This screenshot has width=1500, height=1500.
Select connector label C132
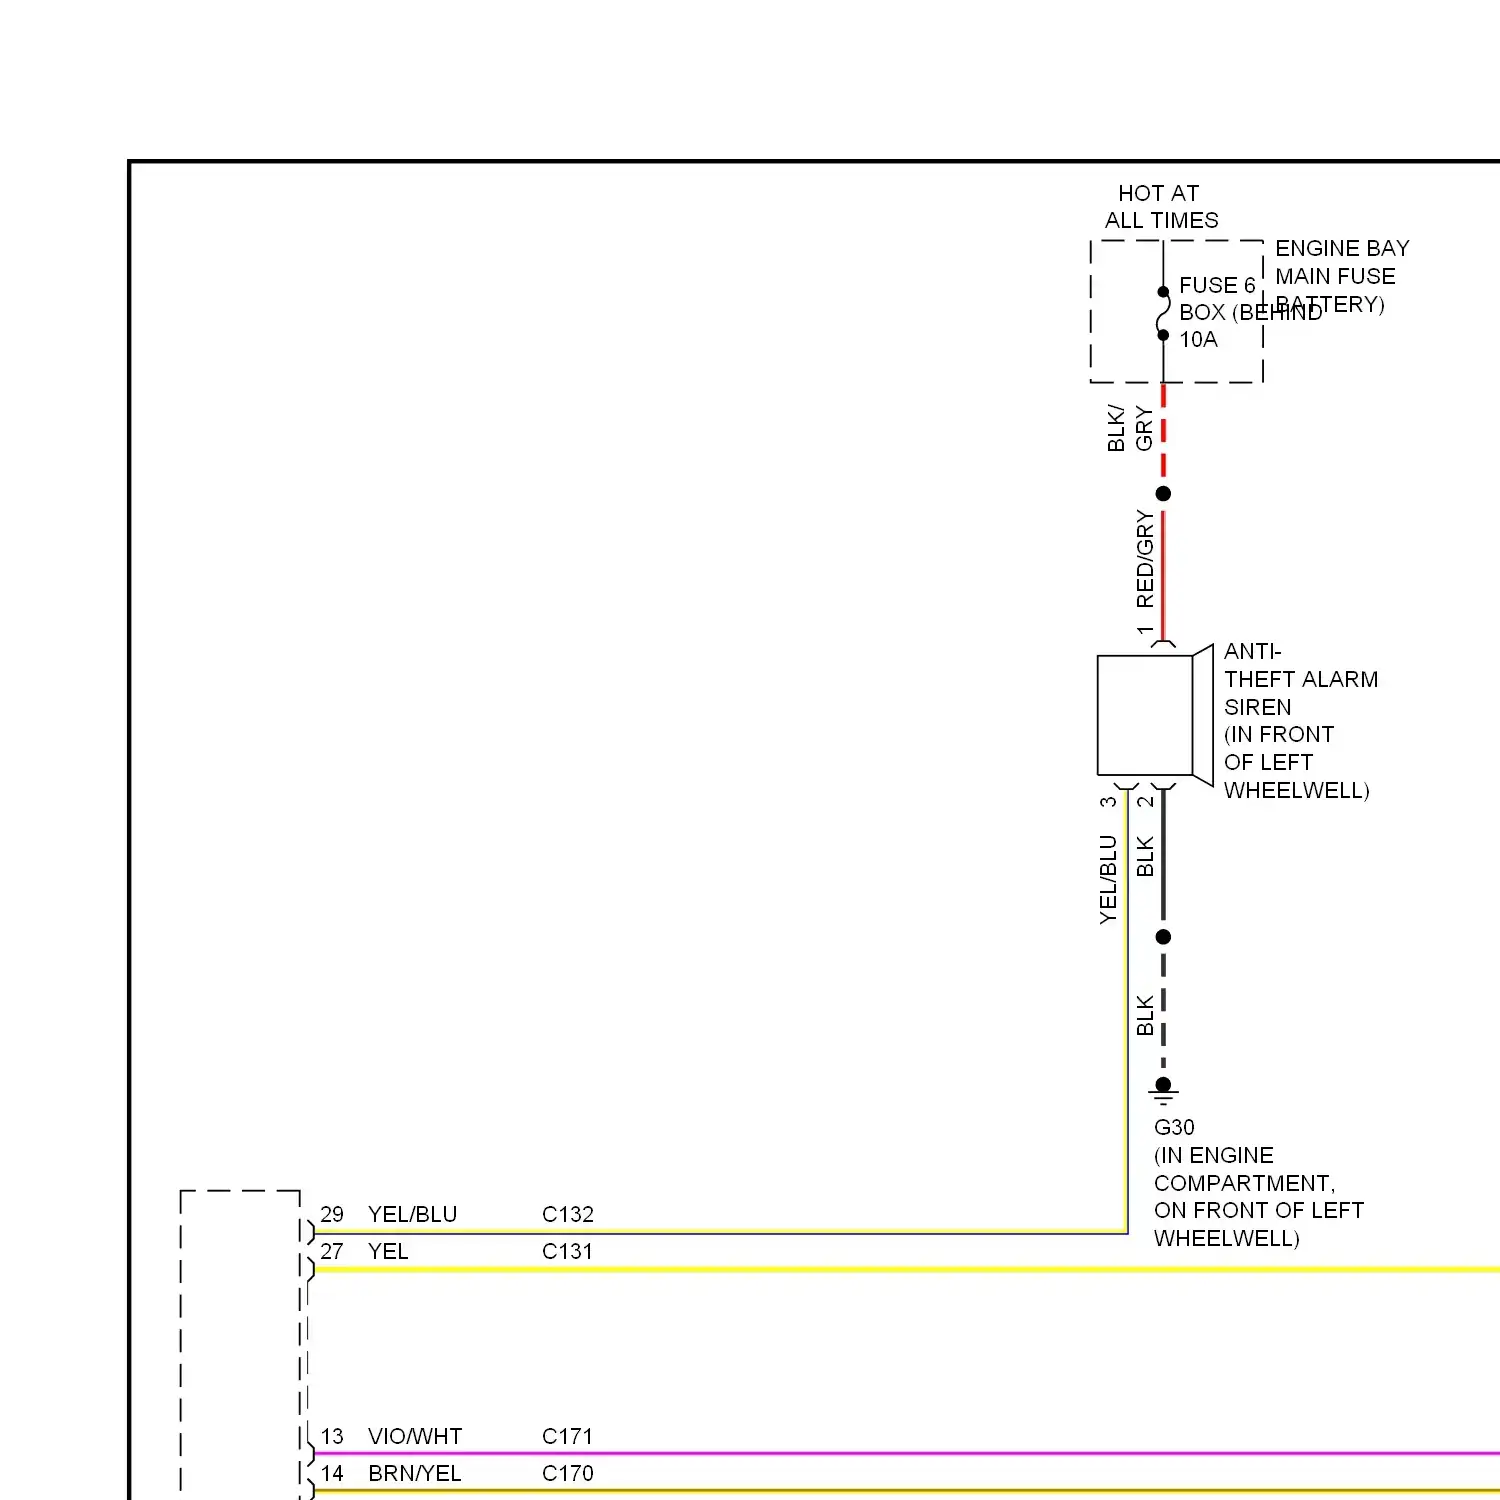click(568, 1214)
